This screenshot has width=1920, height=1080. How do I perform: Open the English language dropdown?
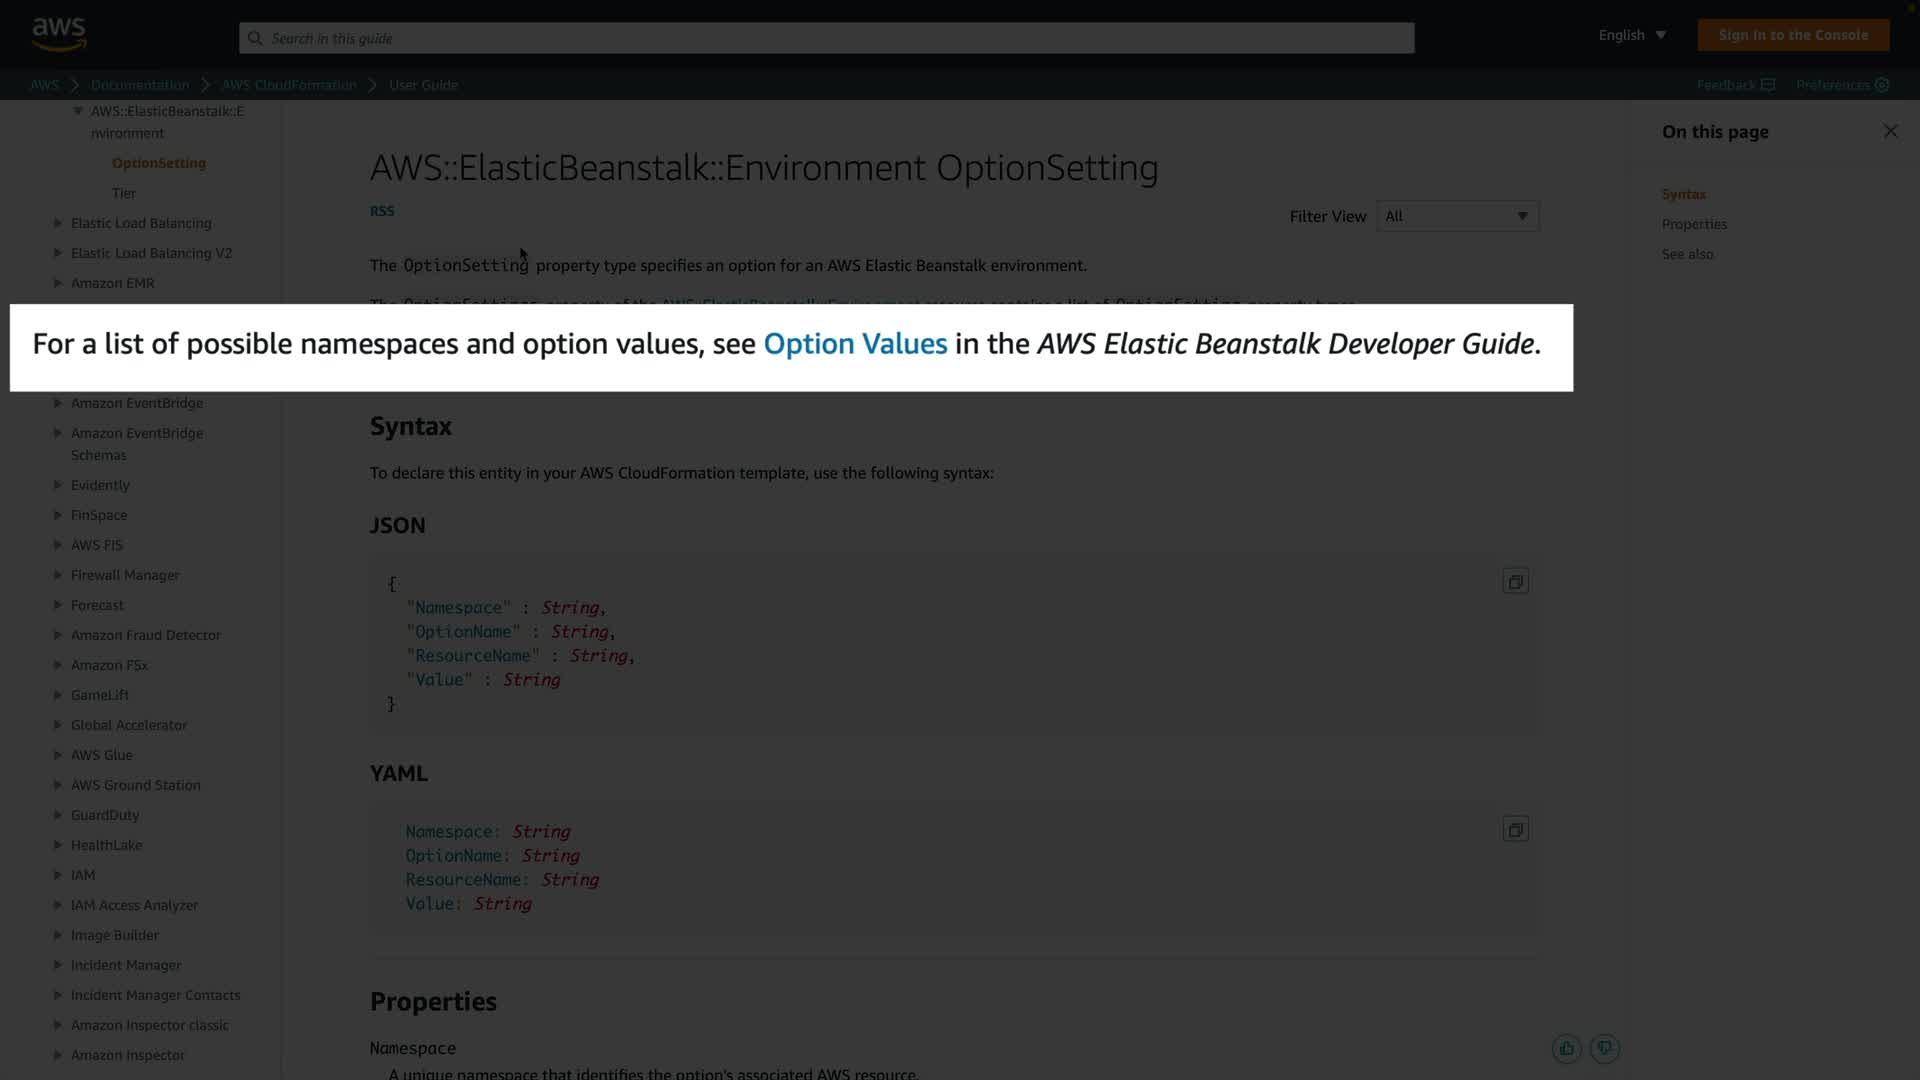(x=1632, y=35)
